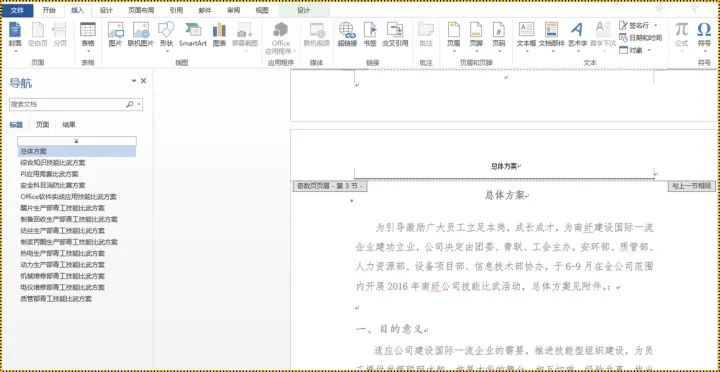Image resolution: width=720 pixels, height=372 pixels.
Task: Insert online video (联机视频)
Action: click(x=317, y=35)
